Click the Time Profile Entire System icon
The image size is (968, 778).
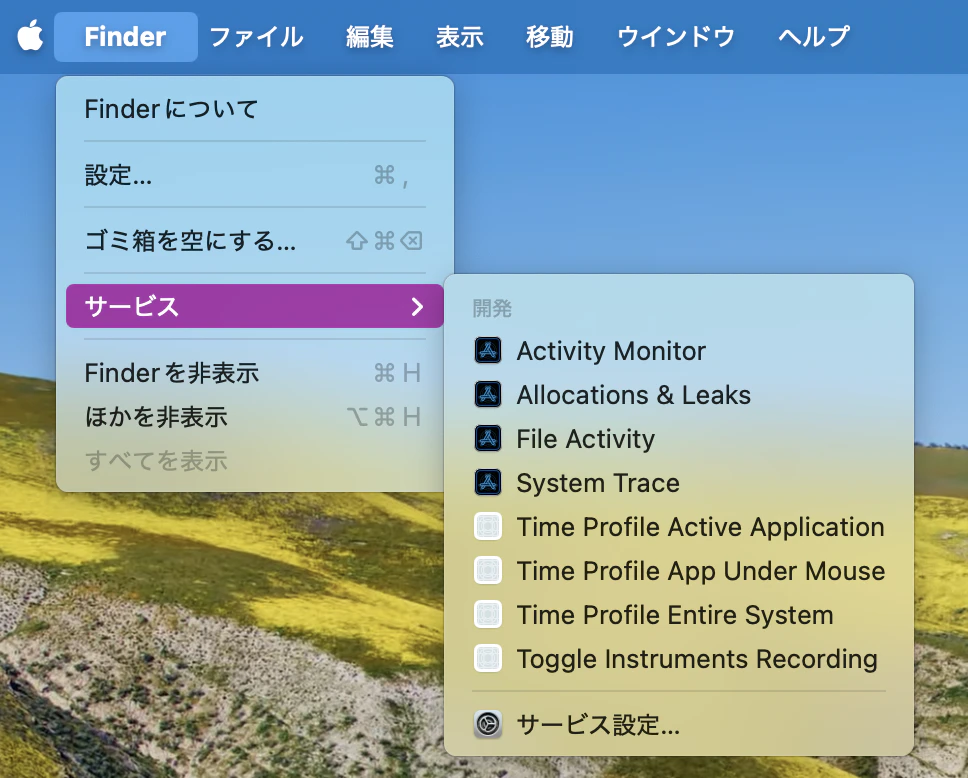click(488, 614)
